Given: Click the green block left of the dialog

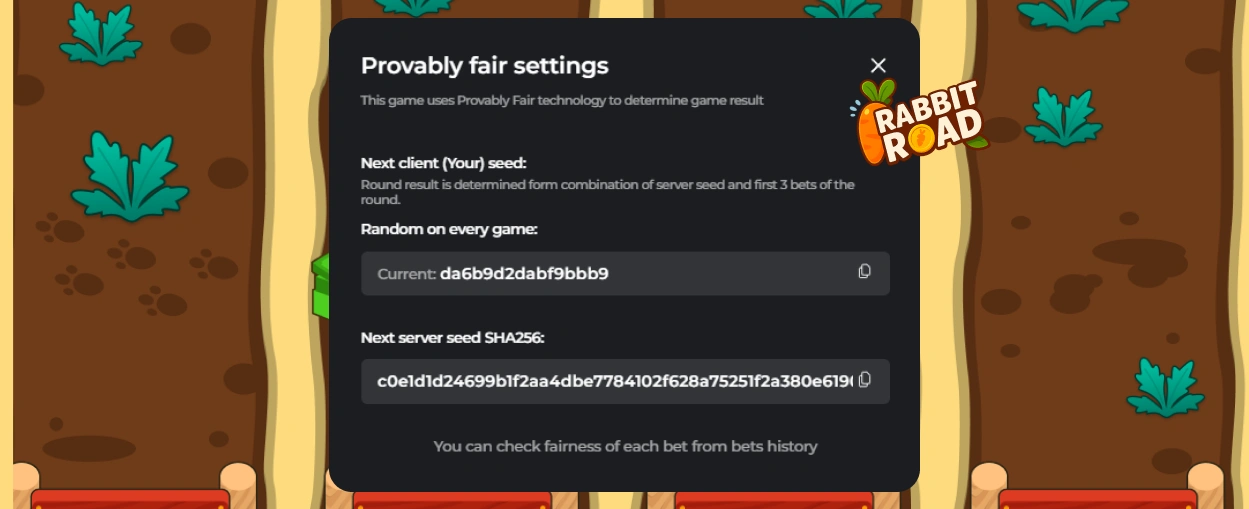Looking at the screenshot, I should click(320, 286).
